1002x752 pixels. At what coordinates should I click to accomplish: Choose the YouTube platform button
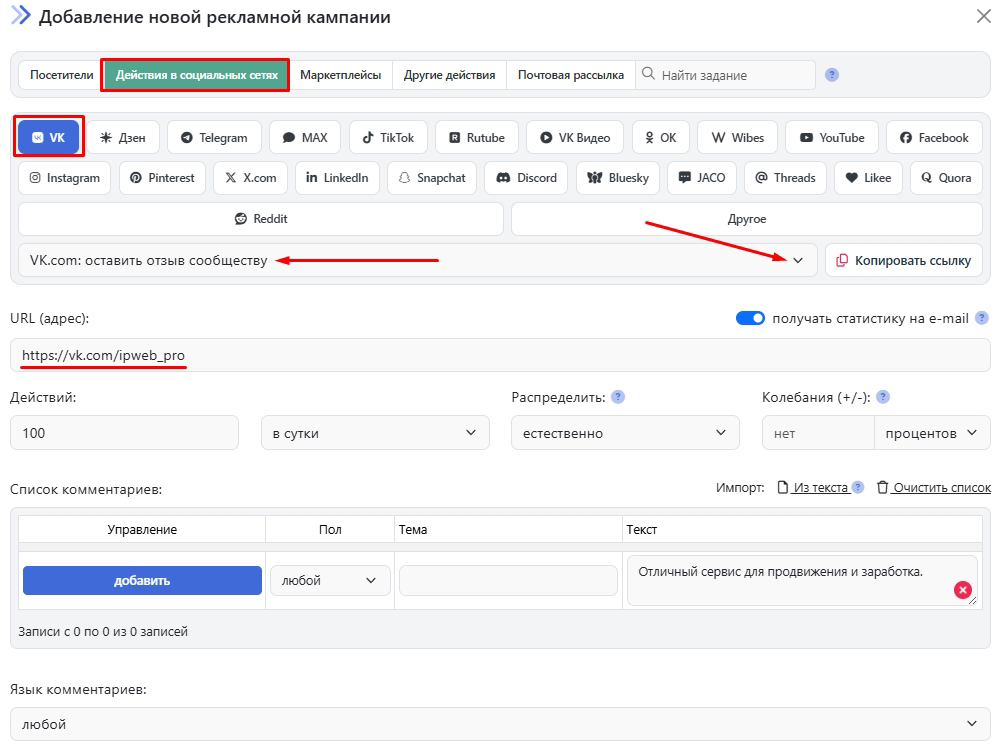(831, 138)
